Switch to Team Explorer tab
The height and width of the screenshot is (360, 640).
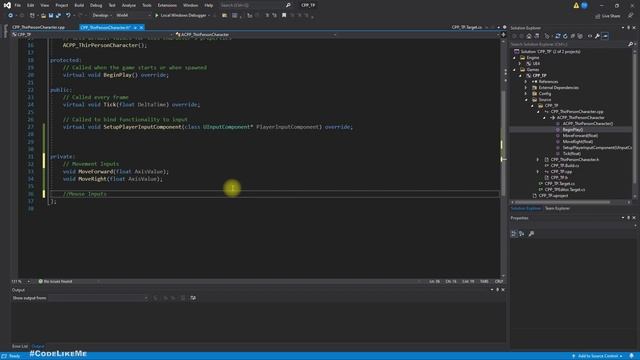pyautogui.click(x=557, y=208)
